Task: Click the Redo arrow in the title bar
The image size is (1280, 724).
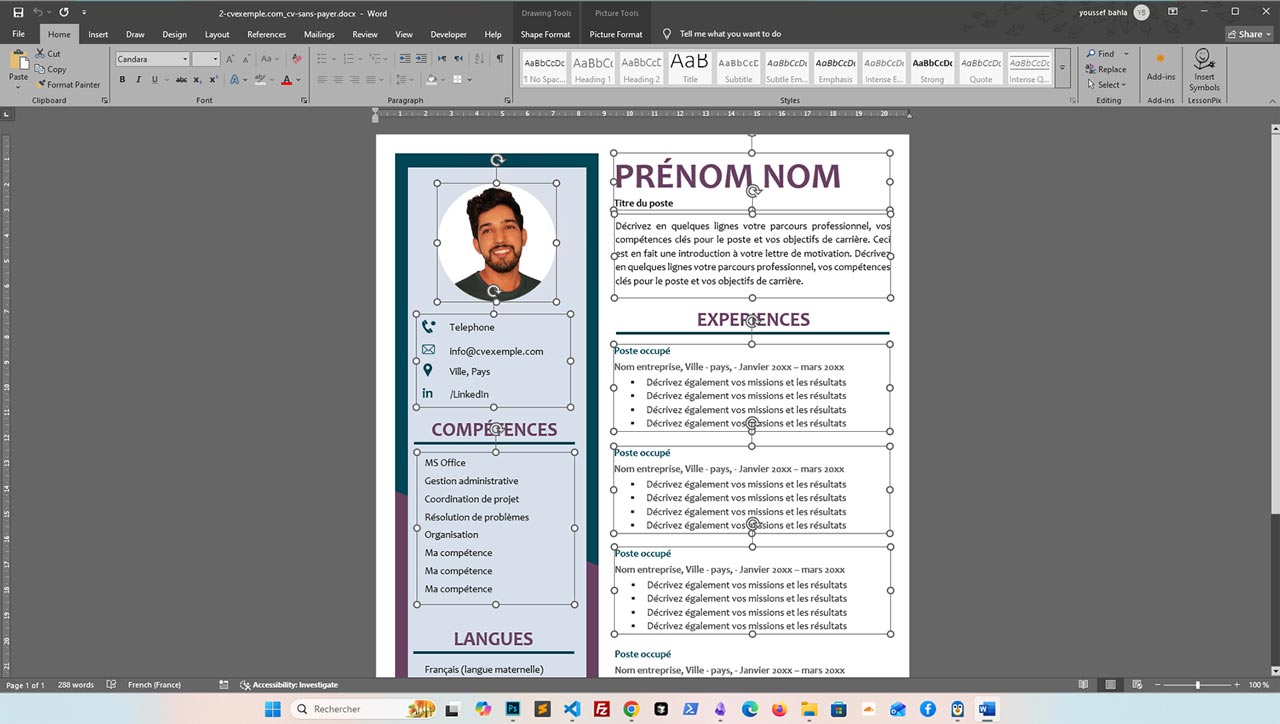Action: pos(63,12)
